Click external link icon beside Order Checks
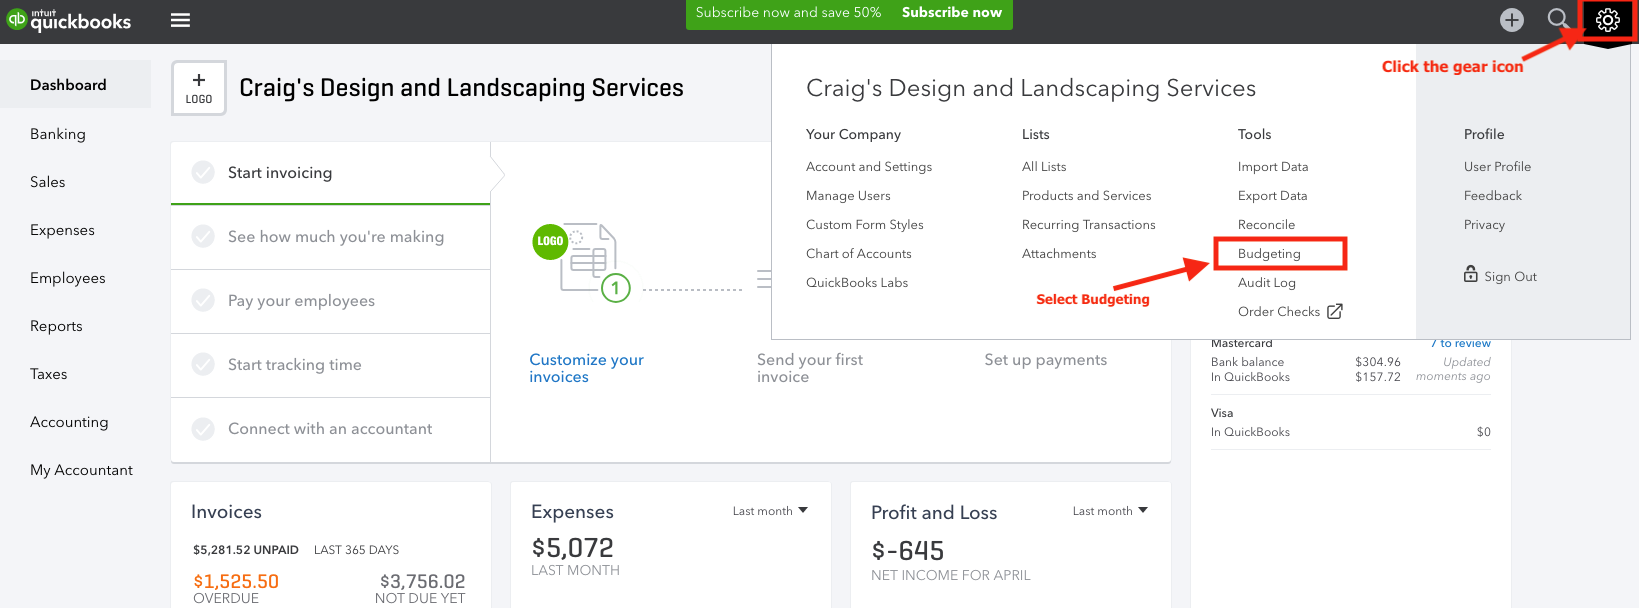 click(1335, 311)
